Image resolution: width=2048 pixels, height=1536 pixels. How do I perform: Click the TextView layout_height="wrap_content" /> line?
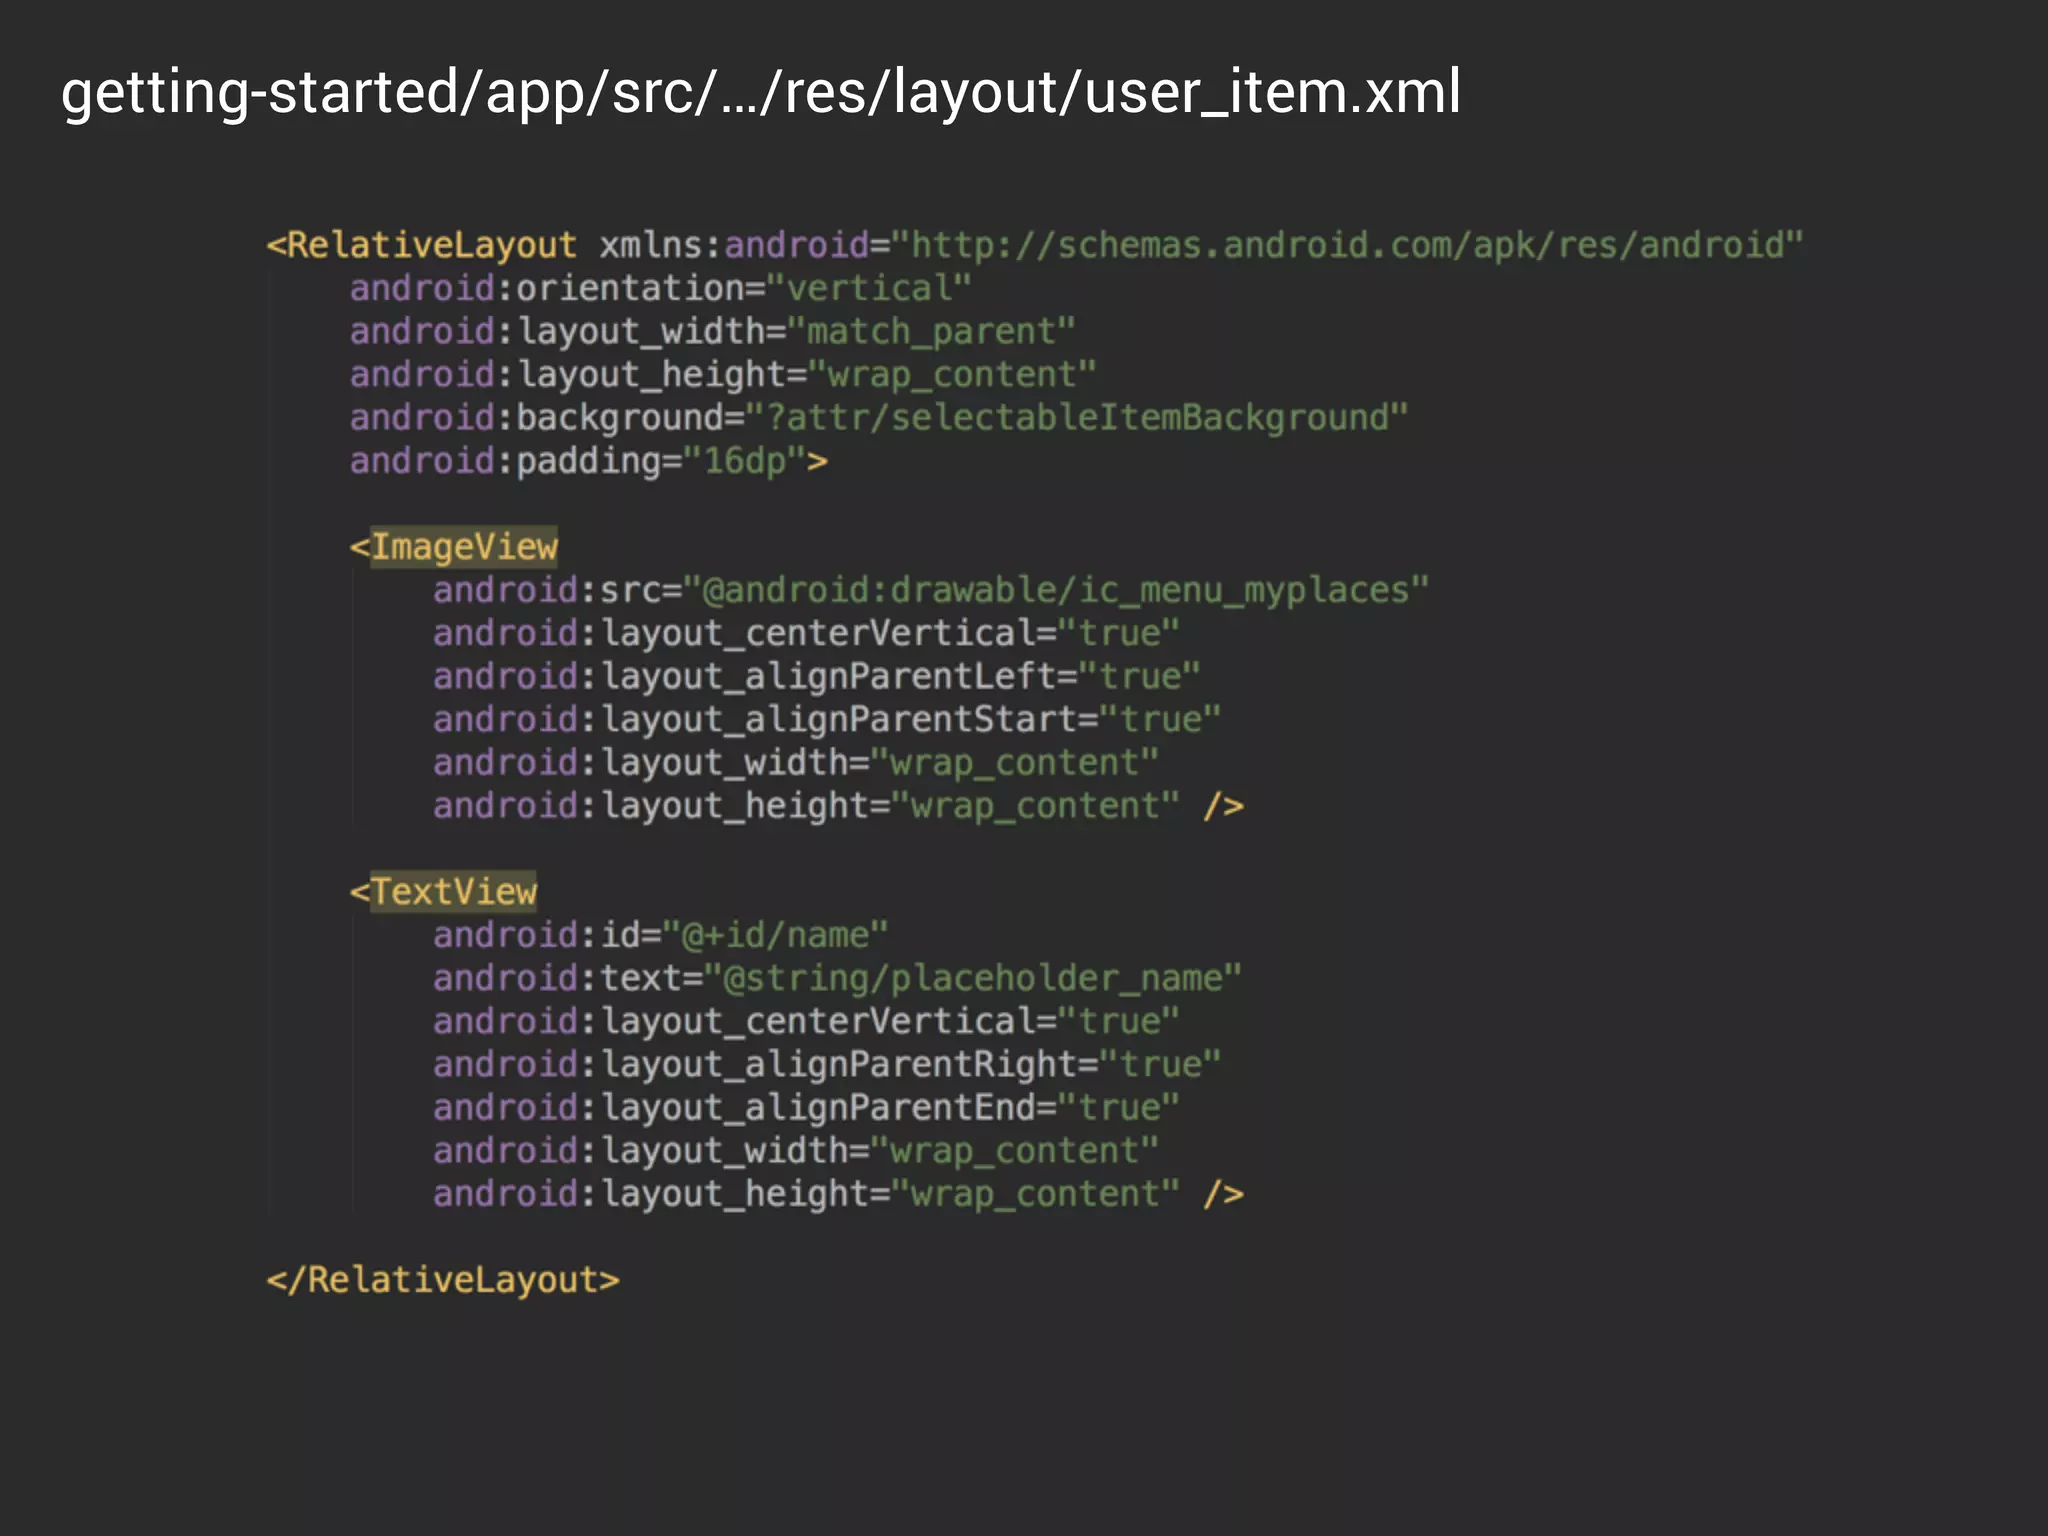[x=838, y=1193]
